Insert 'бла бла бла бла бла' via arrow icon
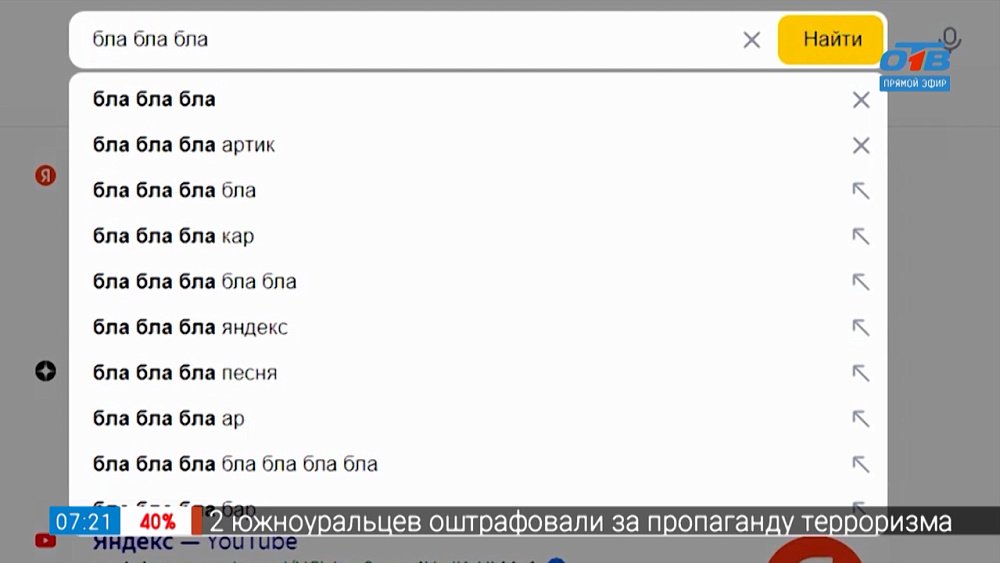Viewport: 1000px width, 563px height. 861,282
